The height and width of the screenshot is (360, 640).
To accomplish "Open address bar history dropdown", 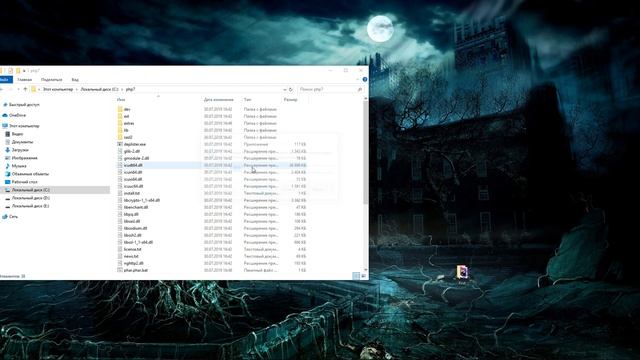I will 284,89.
